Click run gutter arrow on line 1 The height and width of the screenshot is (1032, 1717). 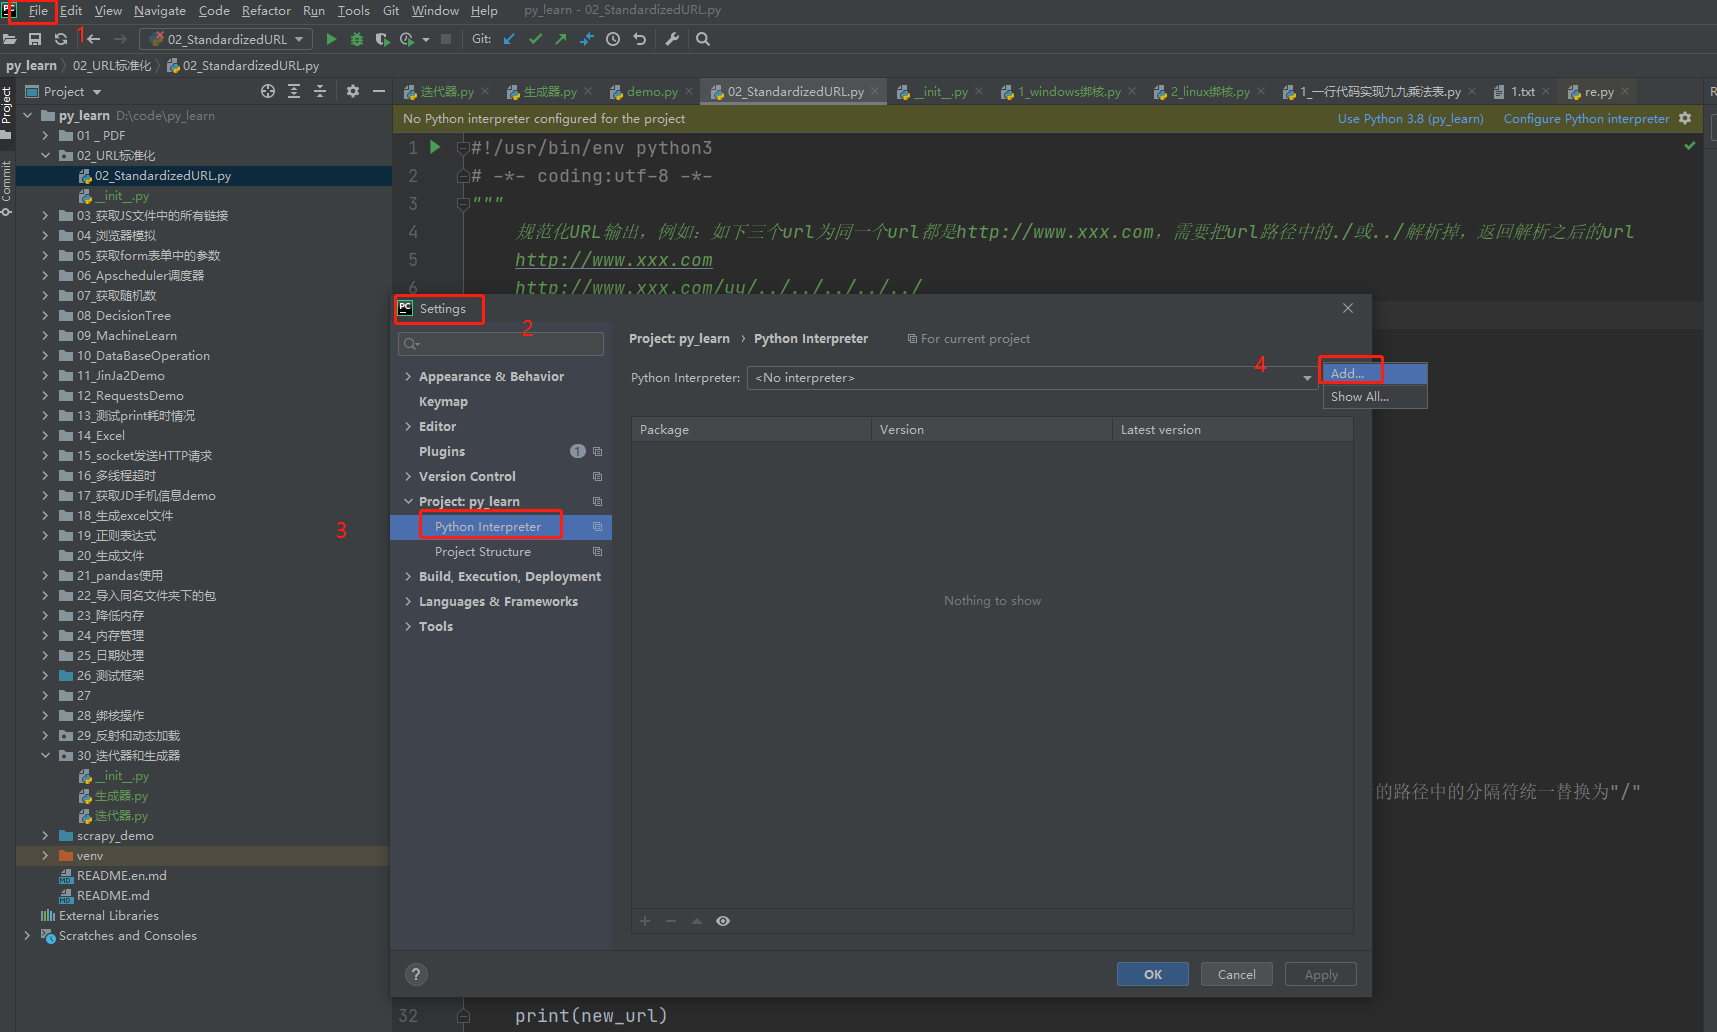(435, 147)
